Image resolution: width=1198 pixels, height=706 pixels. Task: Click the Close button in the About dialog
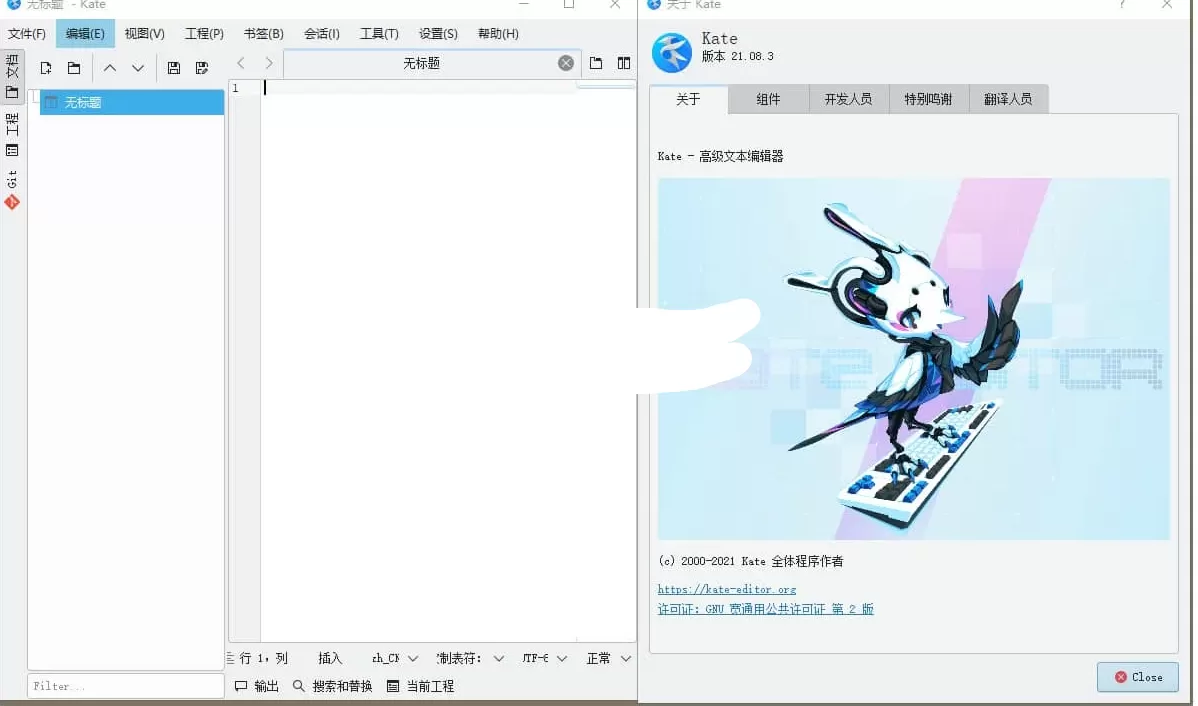[x=1137, y=677]
